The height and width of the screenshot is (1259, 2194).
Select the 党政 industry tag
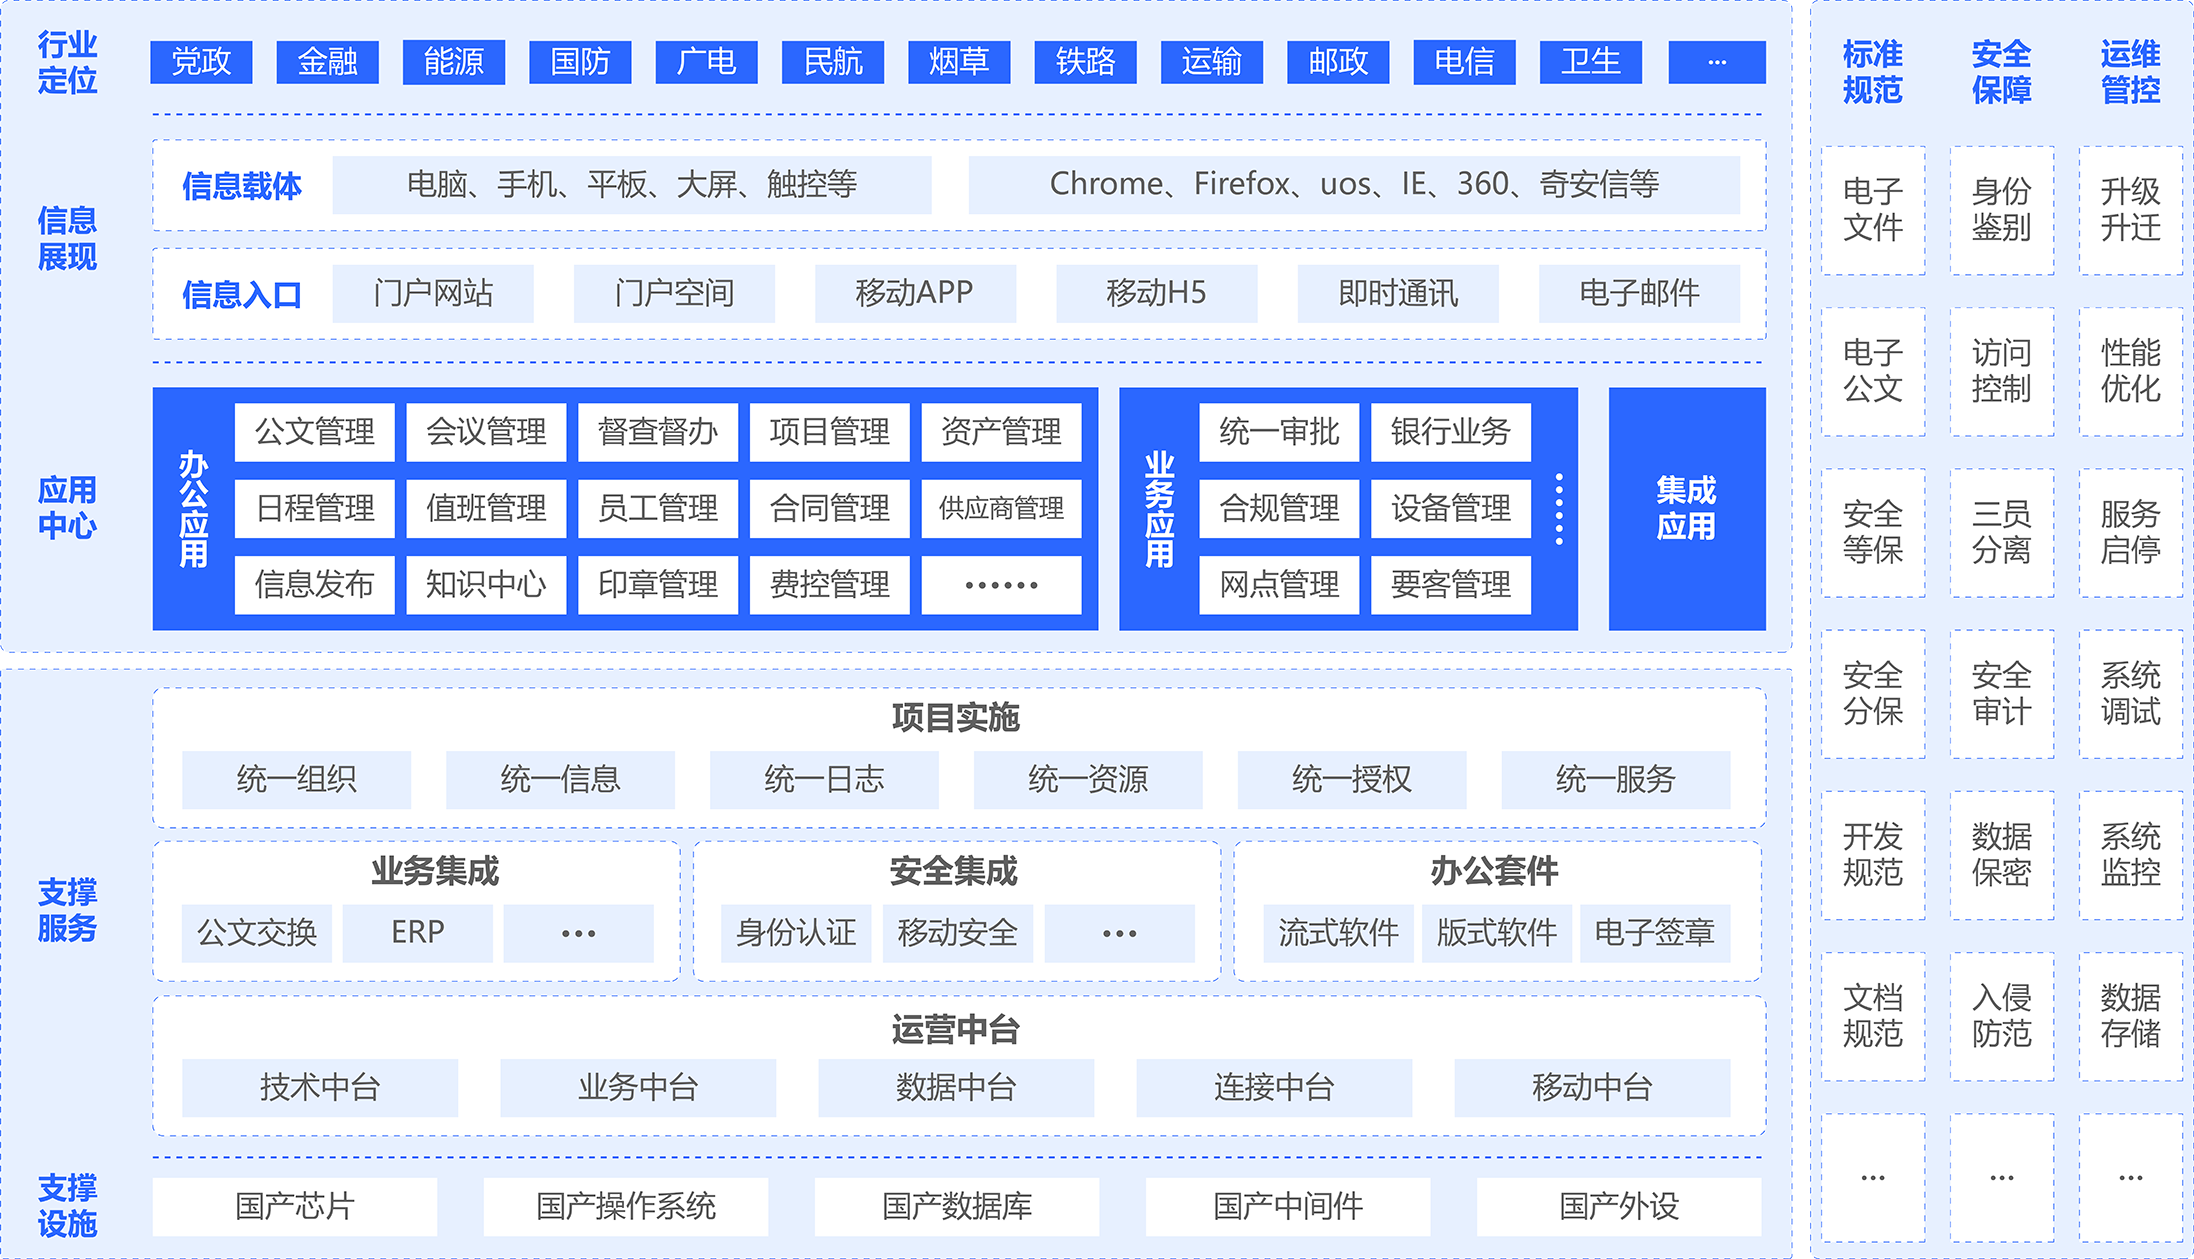201,62
